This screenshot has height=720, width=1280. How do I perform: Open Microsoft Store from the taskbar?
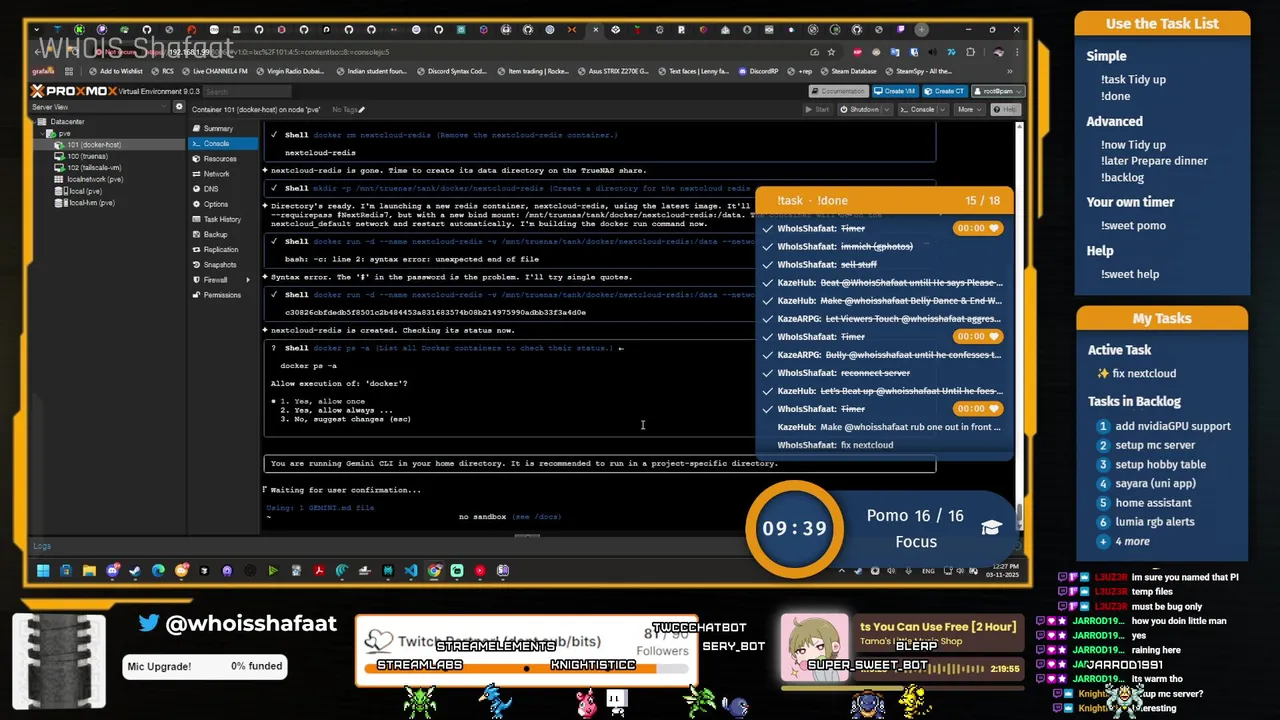coord(66,571)
